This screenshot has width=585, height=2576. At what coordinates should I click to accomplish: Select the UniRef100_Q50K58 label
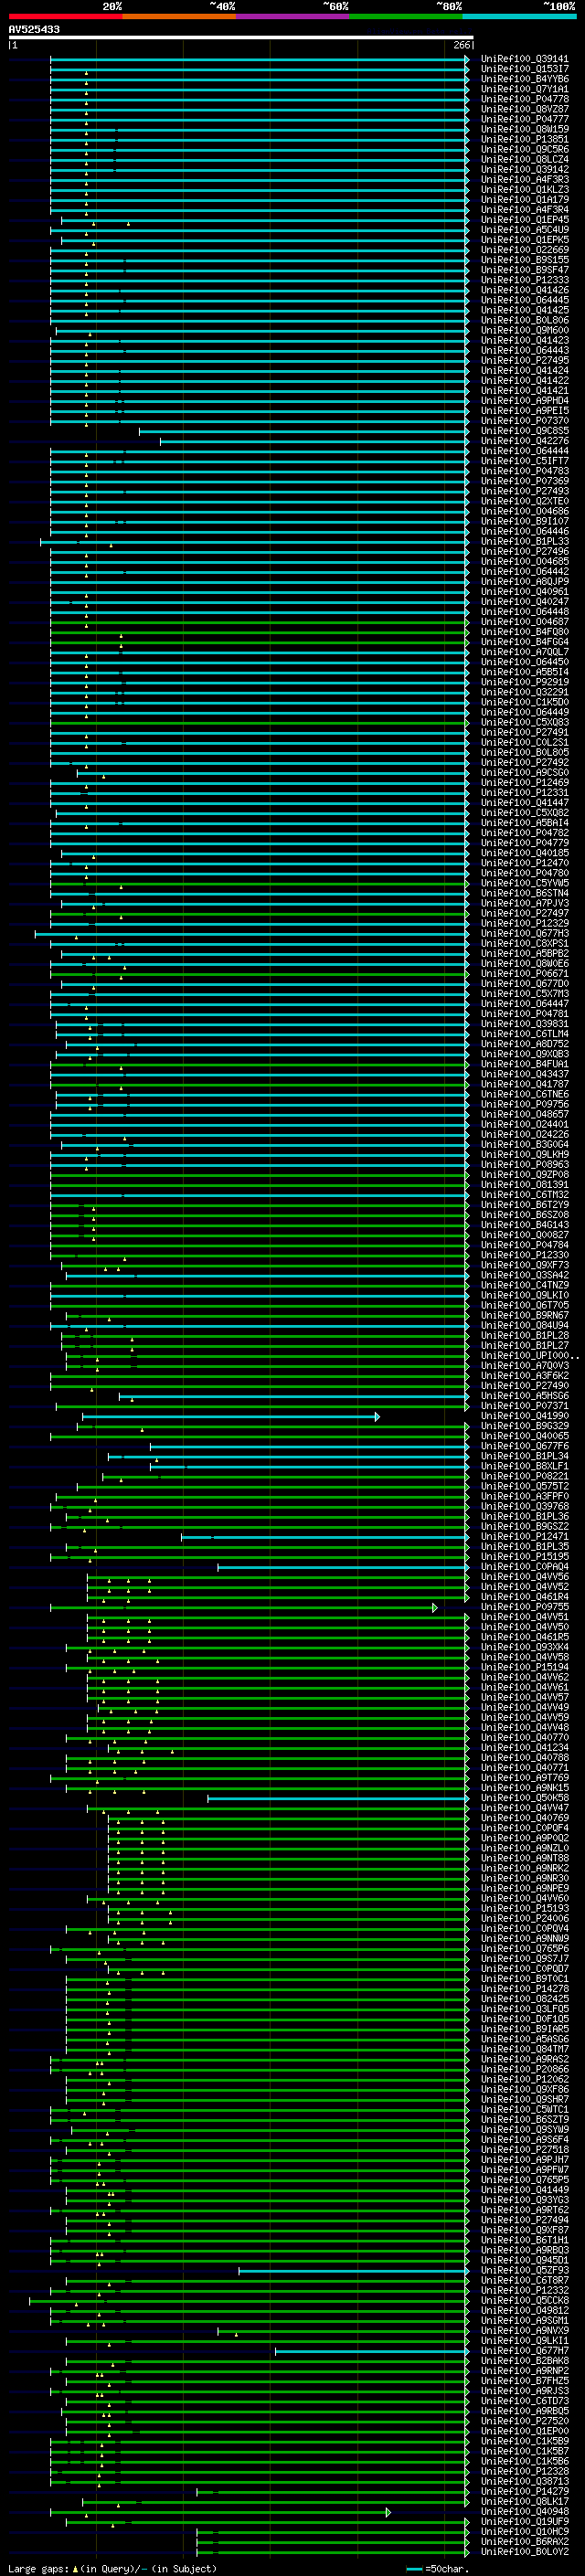(x=524, y=1798)
